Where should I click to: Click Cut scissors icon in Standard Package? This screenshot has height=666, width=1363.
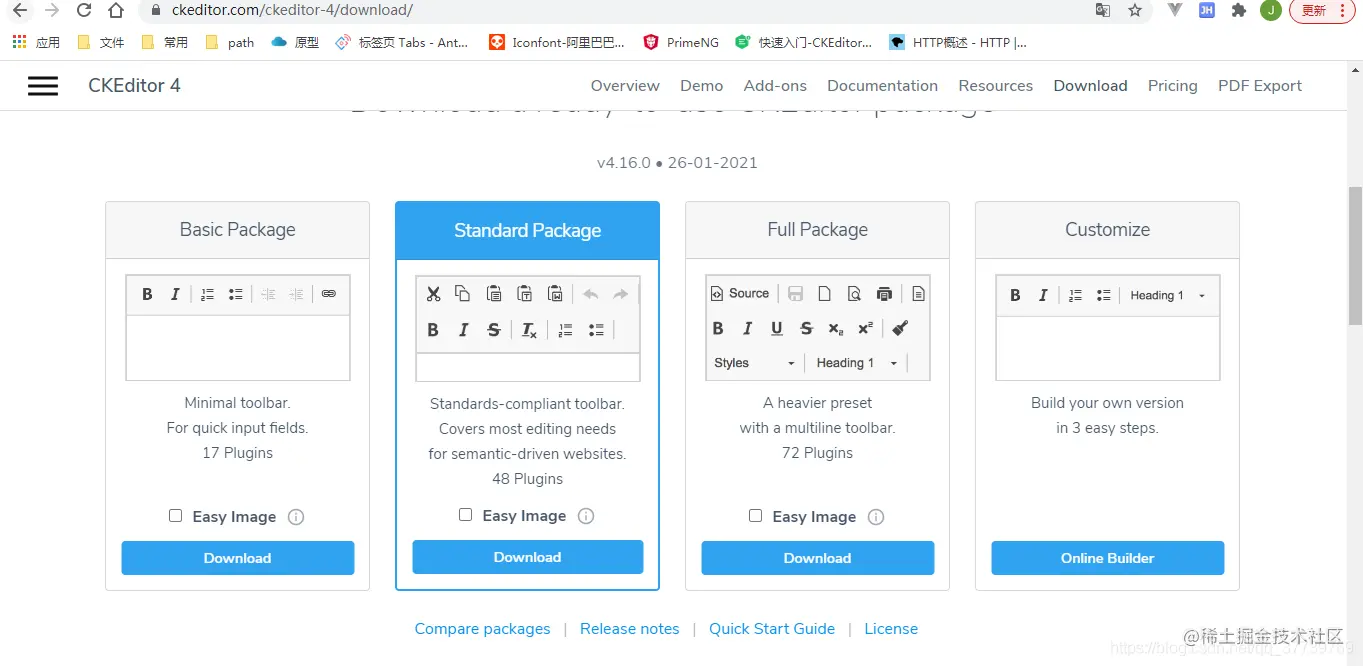pos(433,294)
